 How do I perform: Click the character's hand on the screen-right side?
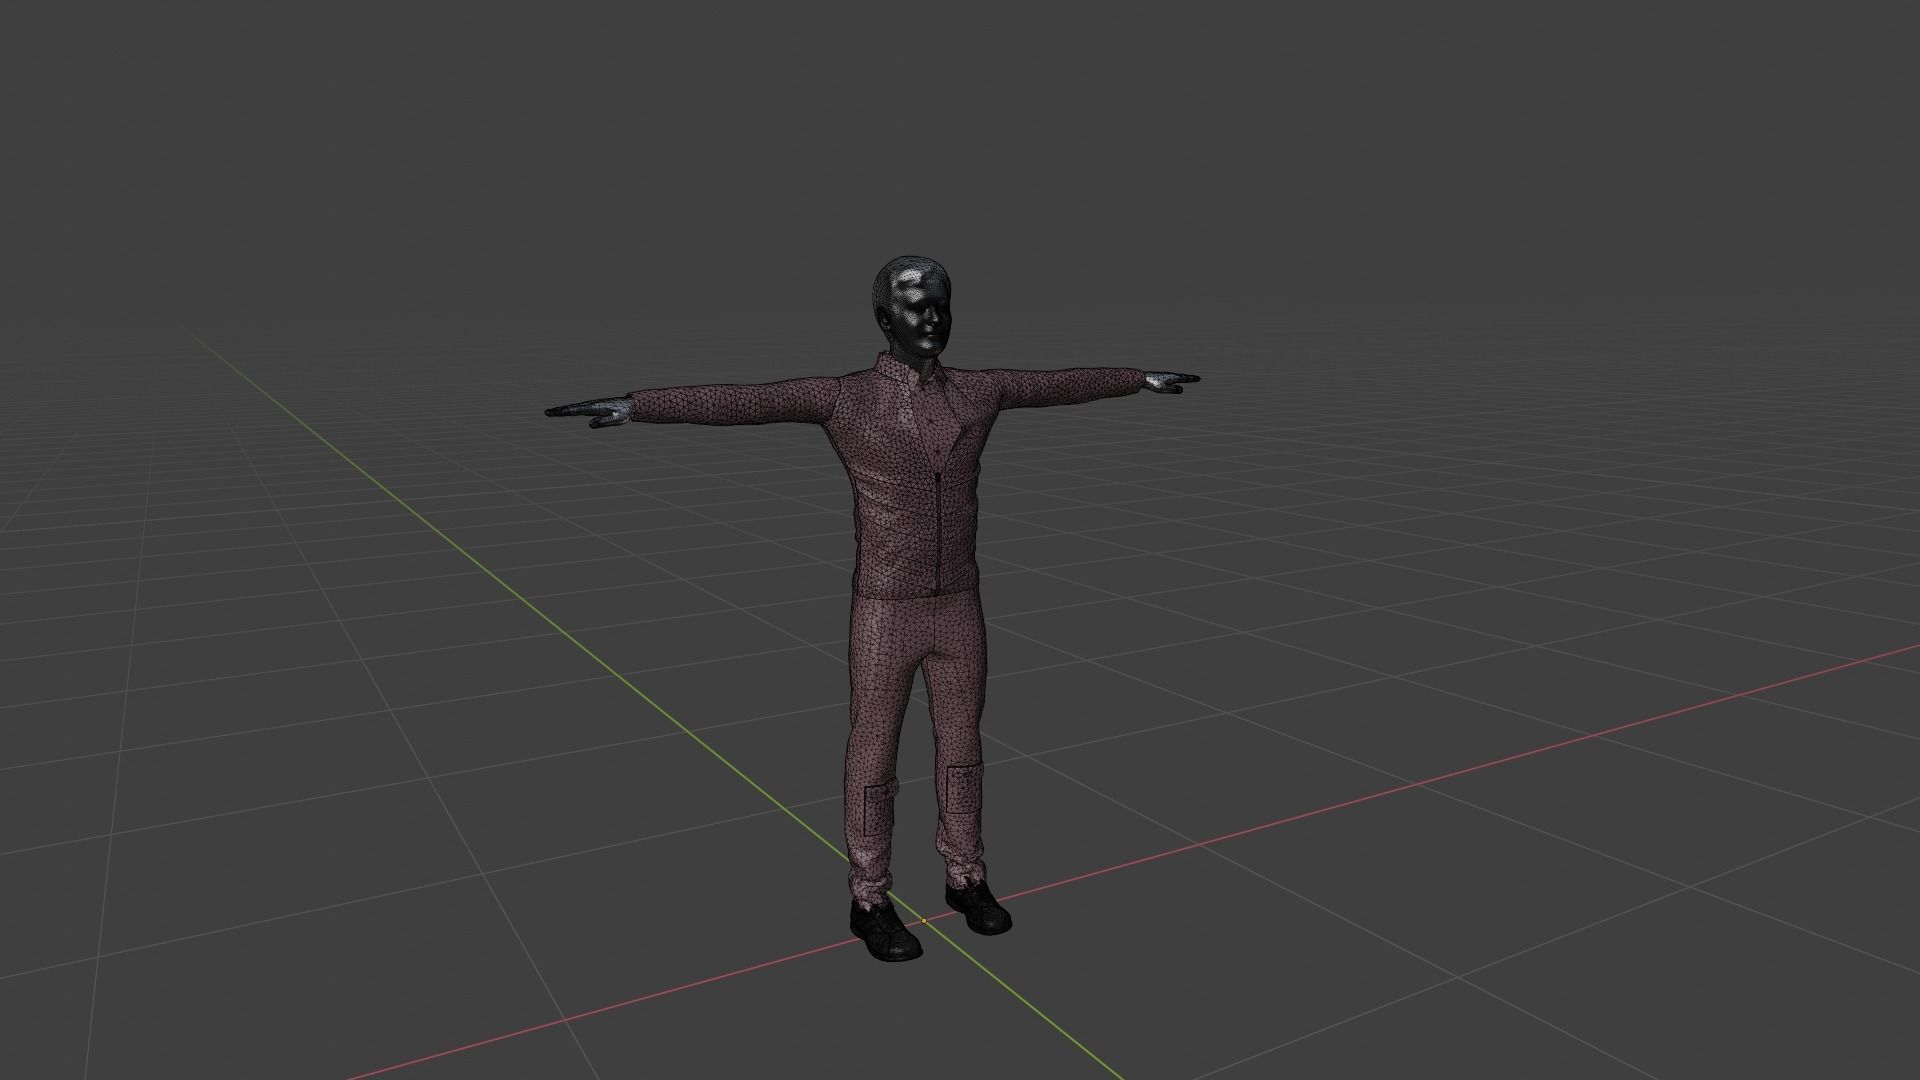pyautogui.click(x=1170, y=381)
